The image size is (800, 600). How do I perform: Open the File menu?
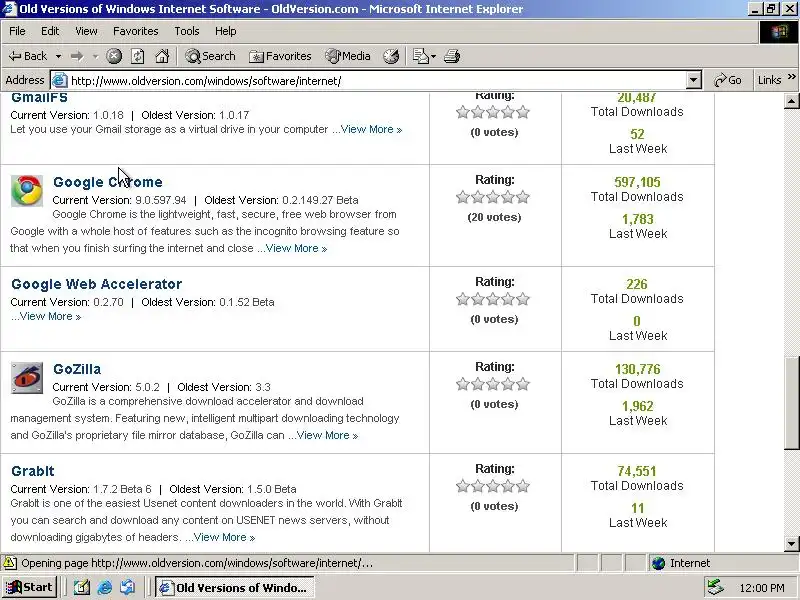[x=17, y=31]
